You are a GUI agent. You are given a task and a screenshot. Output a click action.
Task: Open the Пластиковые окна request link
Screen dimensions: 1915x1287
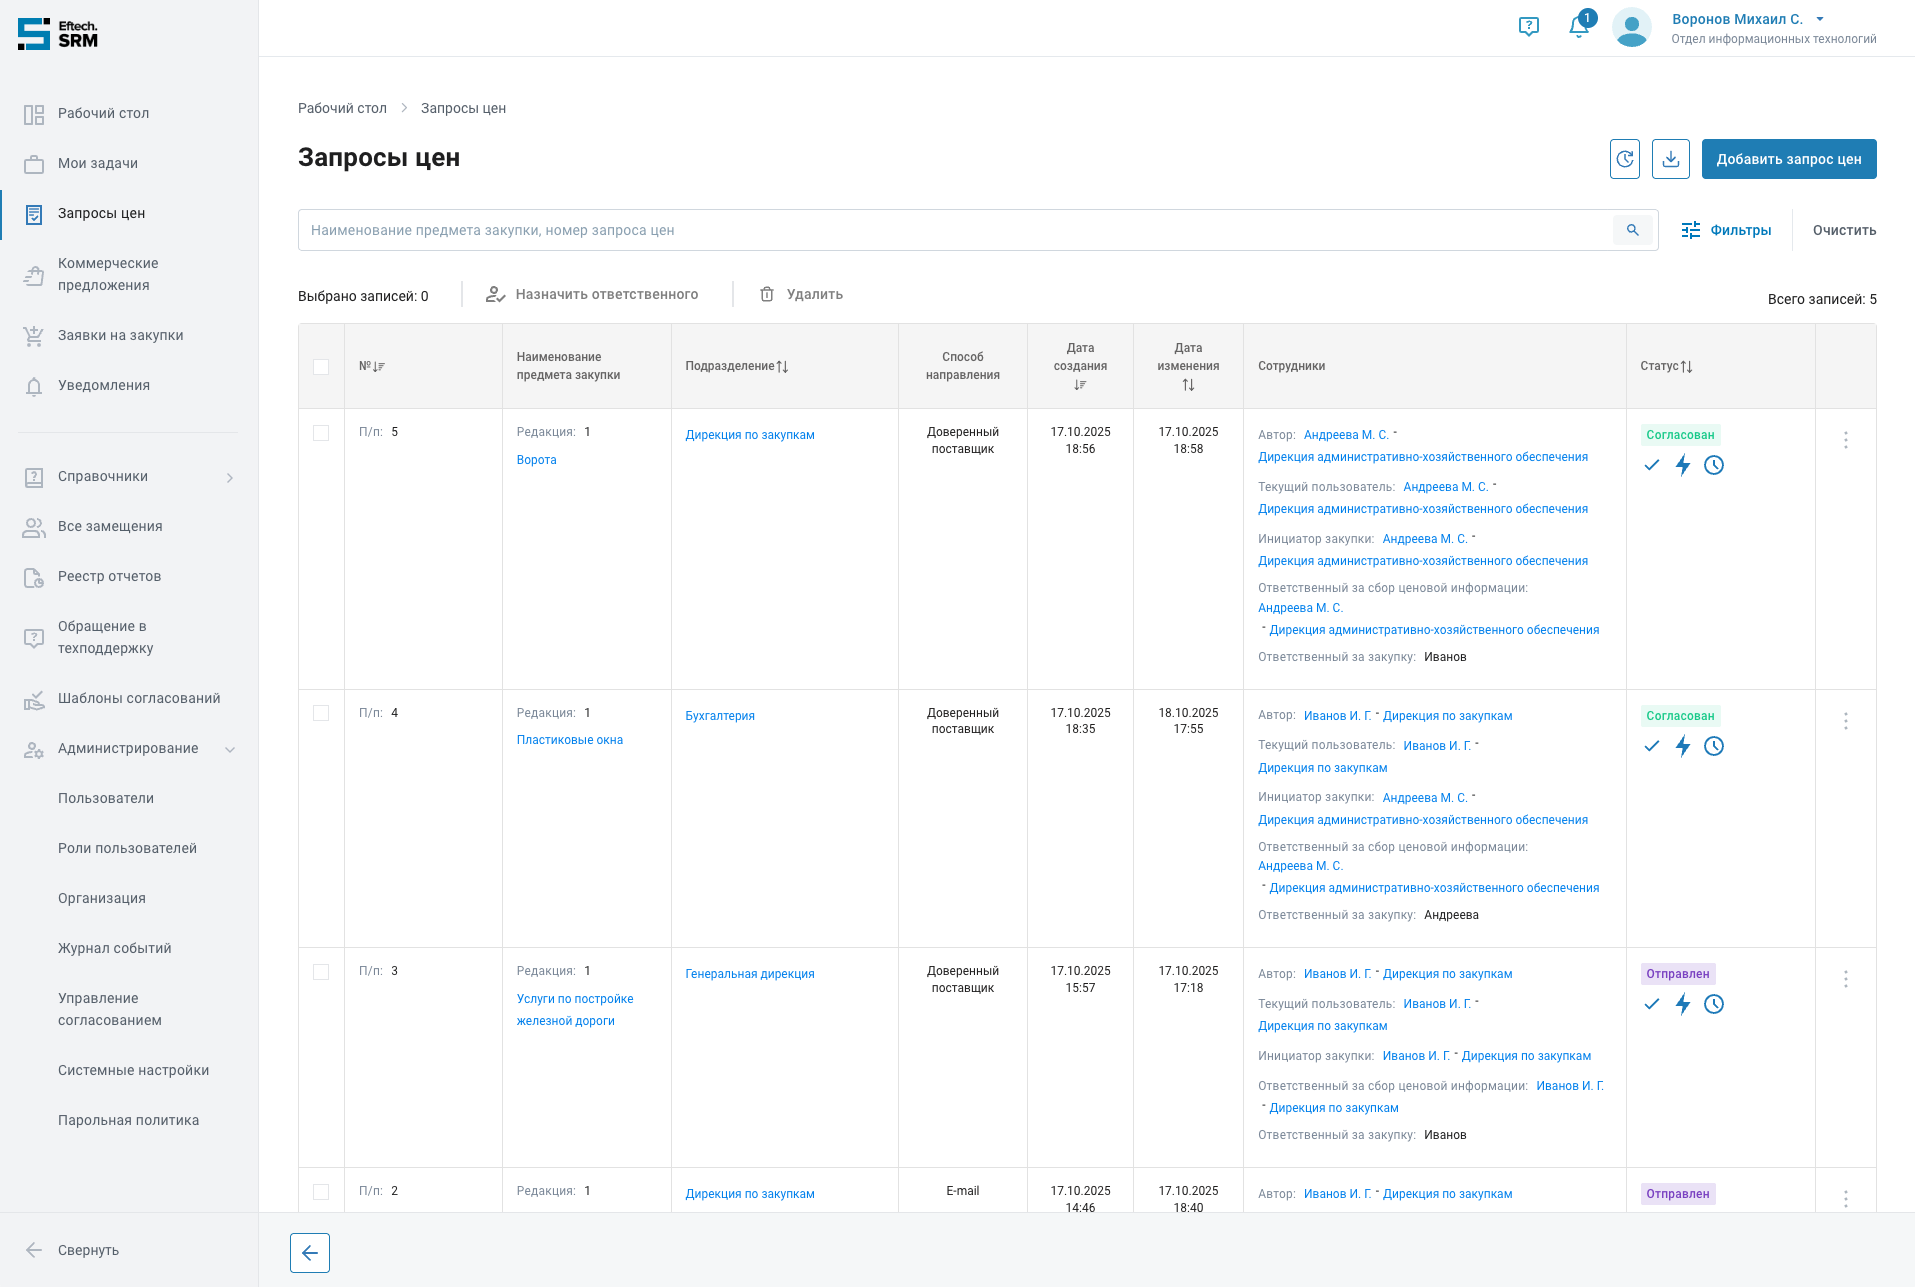(x=569, y=740)
